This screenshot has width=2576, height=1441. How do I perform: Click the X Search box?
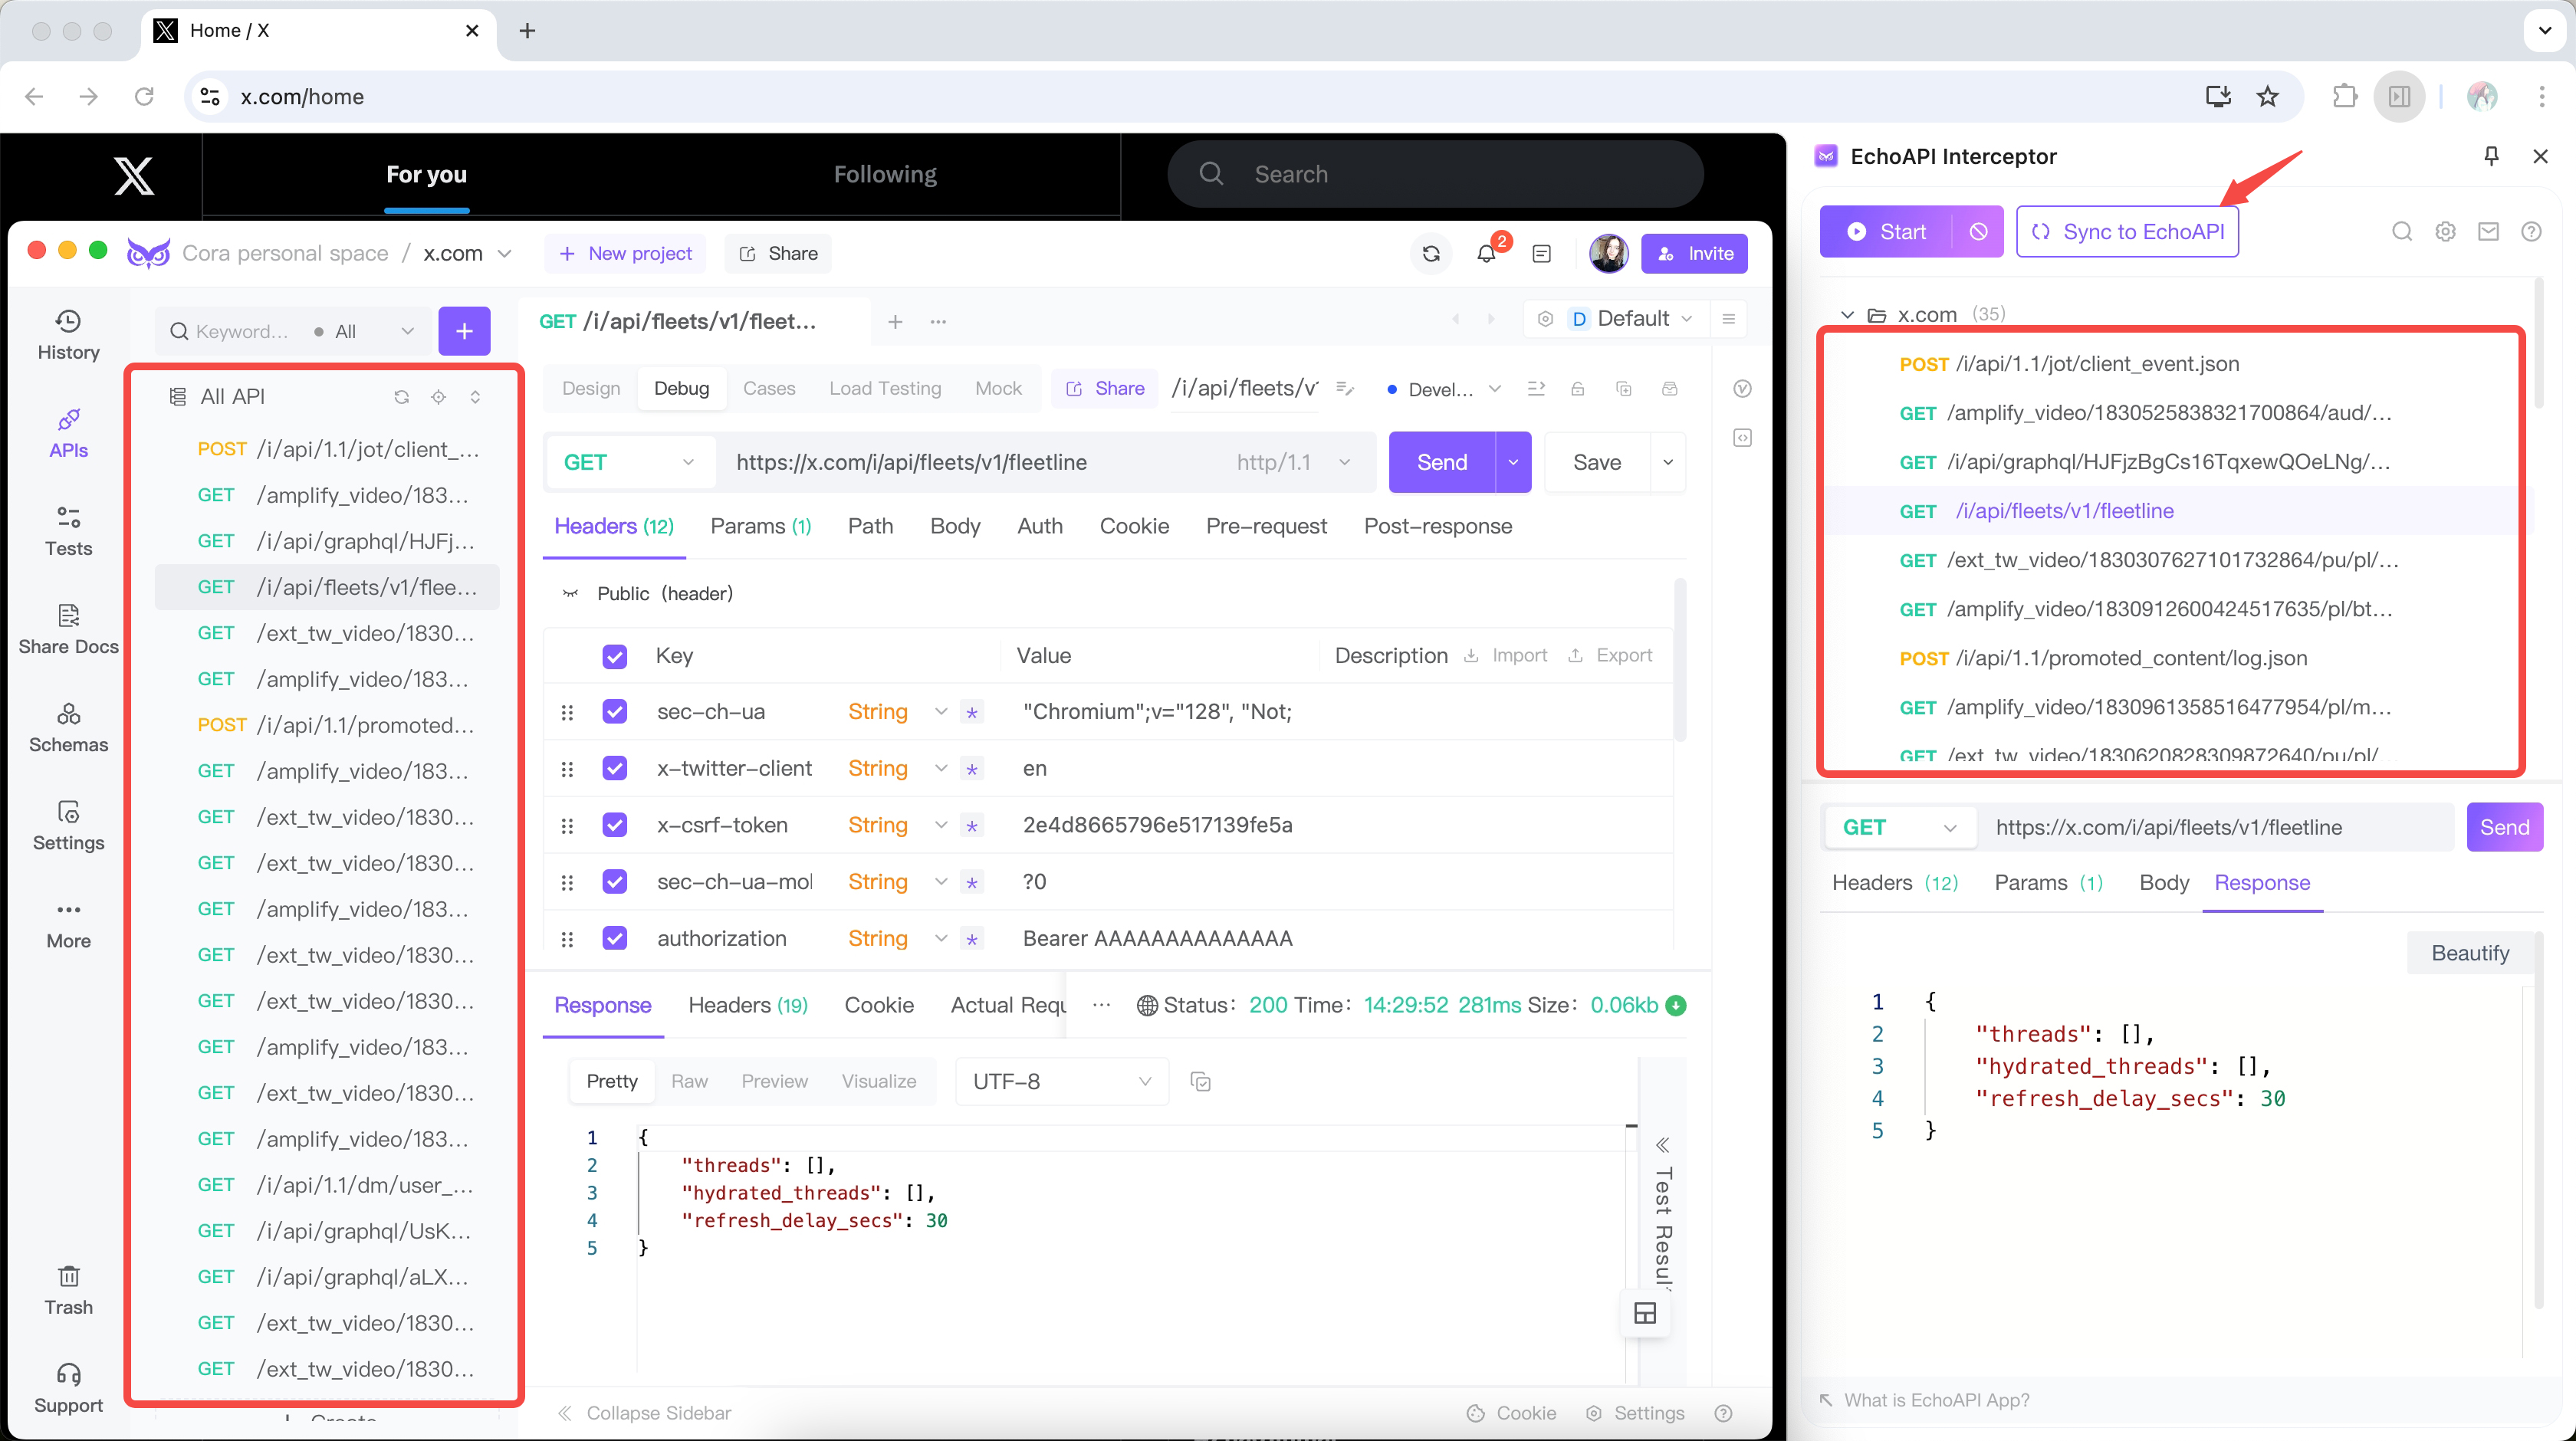click(1435, 175)
